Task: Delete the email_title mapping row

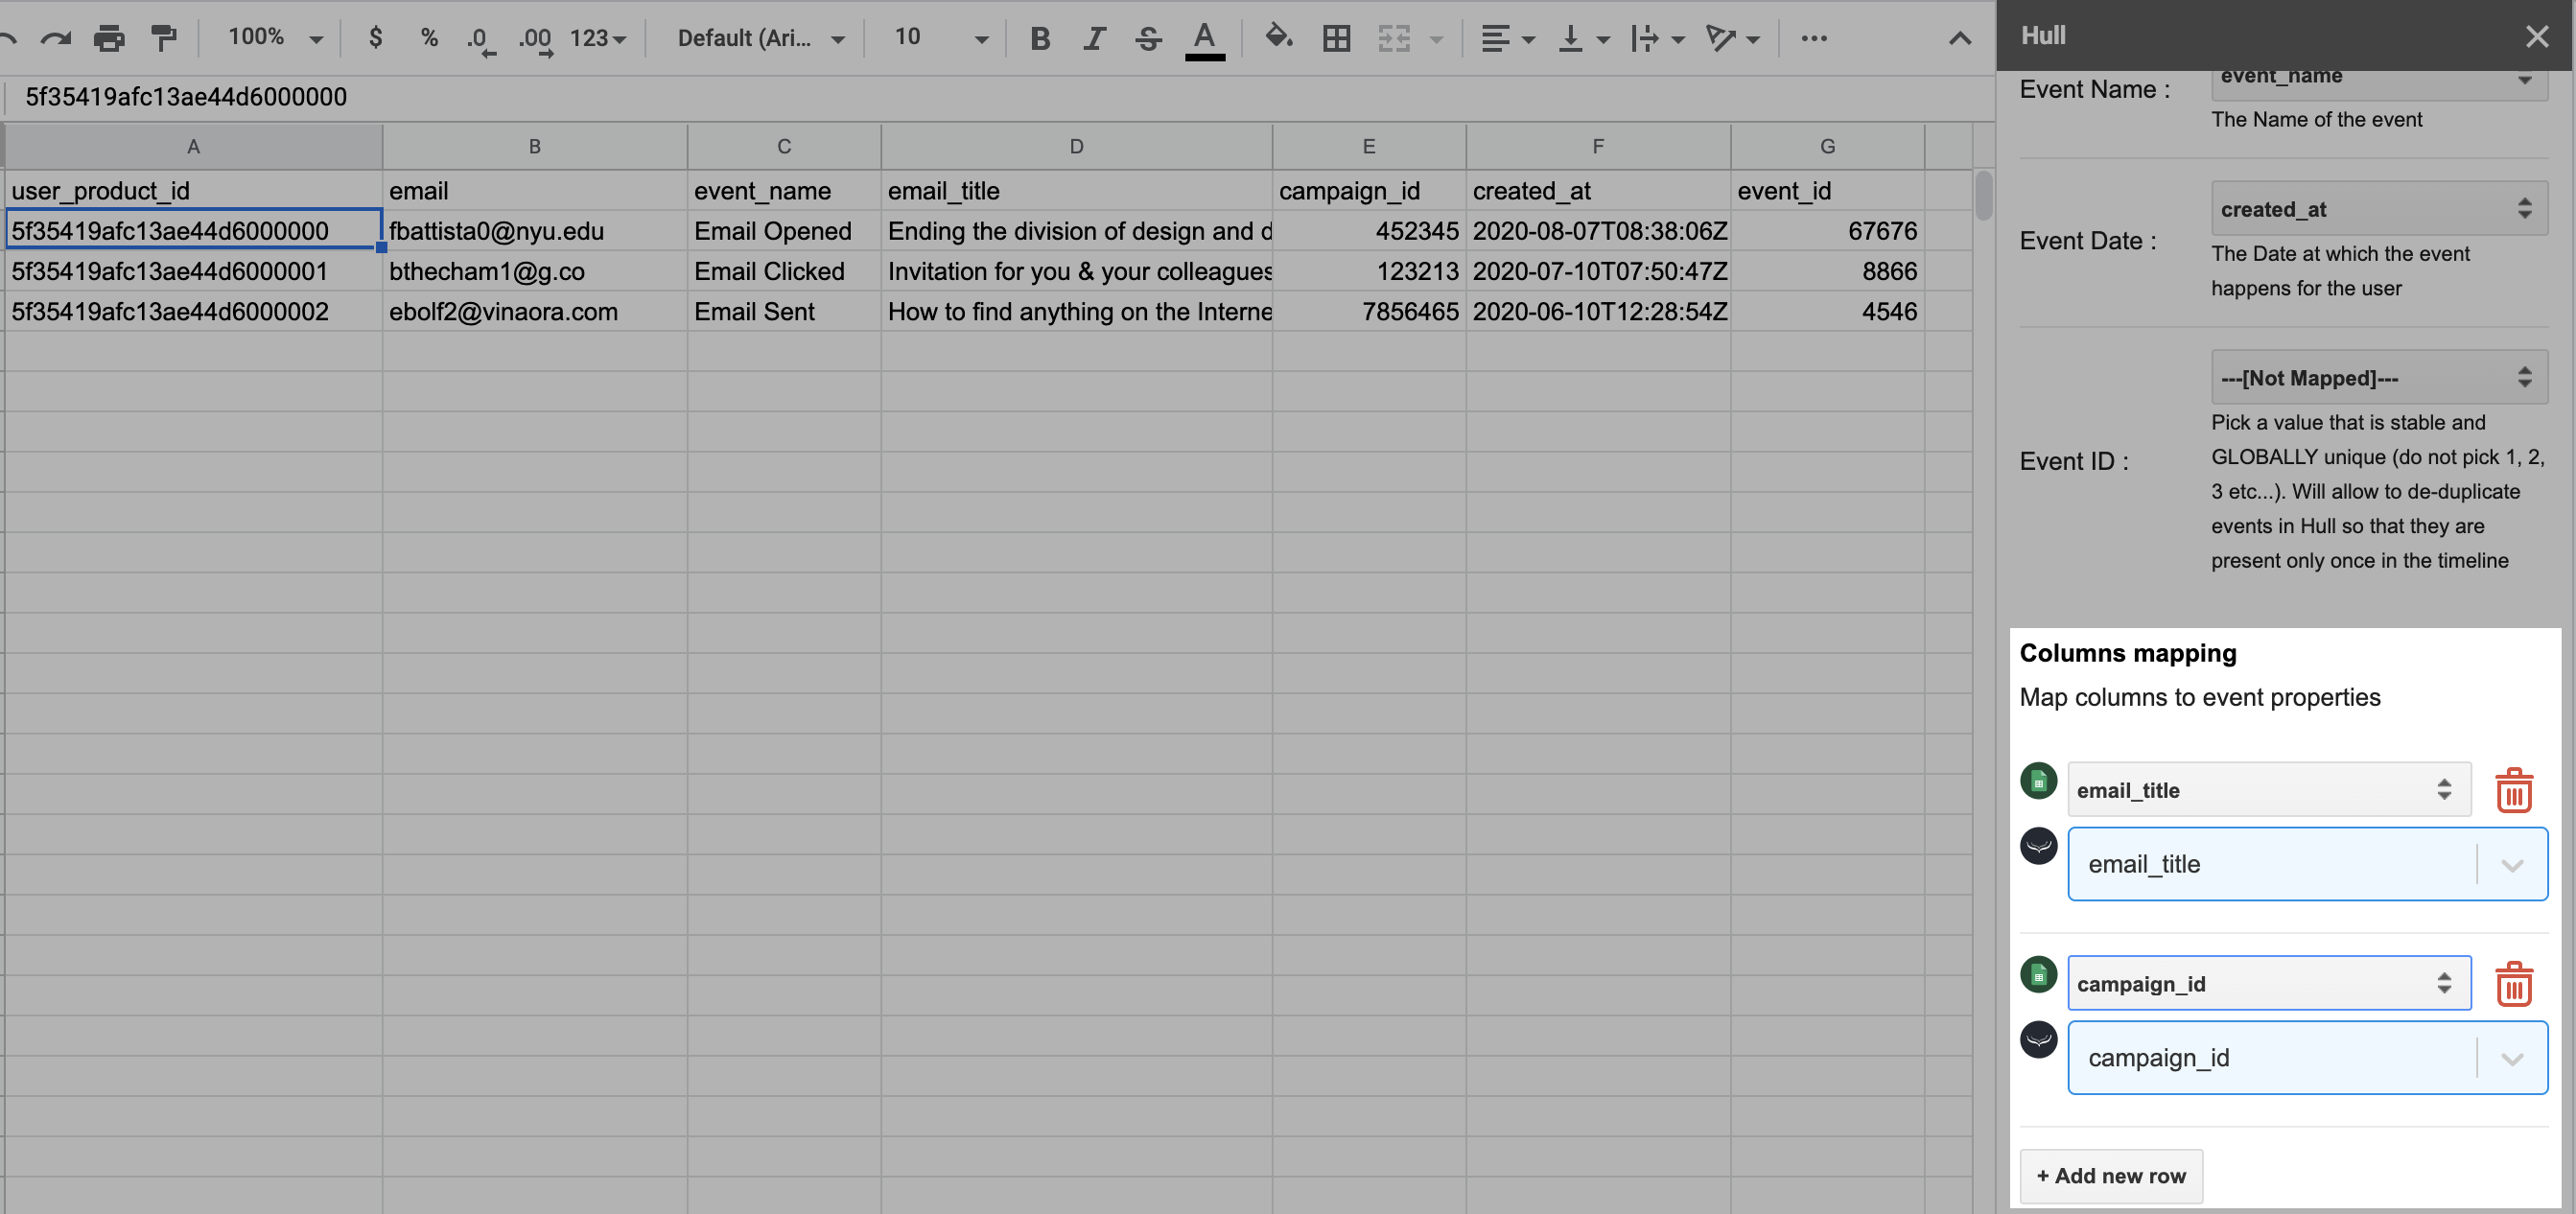Action: [x=2512, y=790]
